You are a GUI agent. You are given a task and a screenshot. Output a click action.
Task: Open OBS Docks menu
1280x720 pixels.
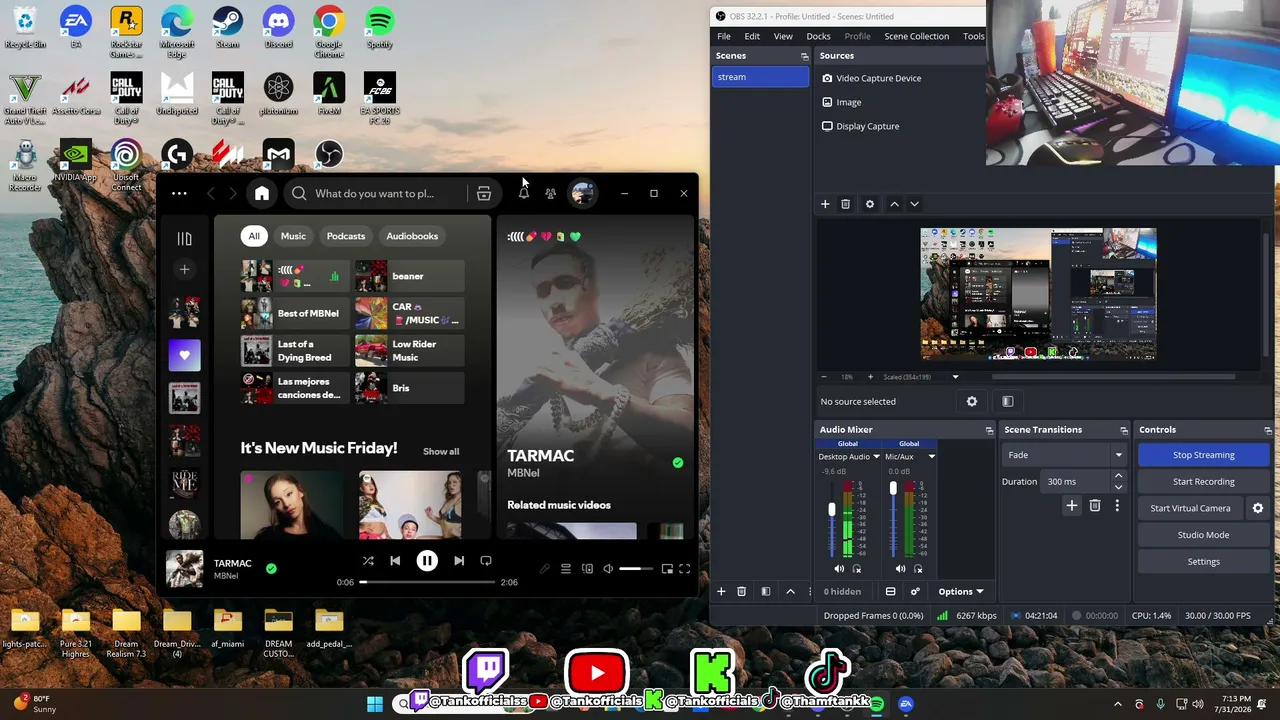click(818, 36)
